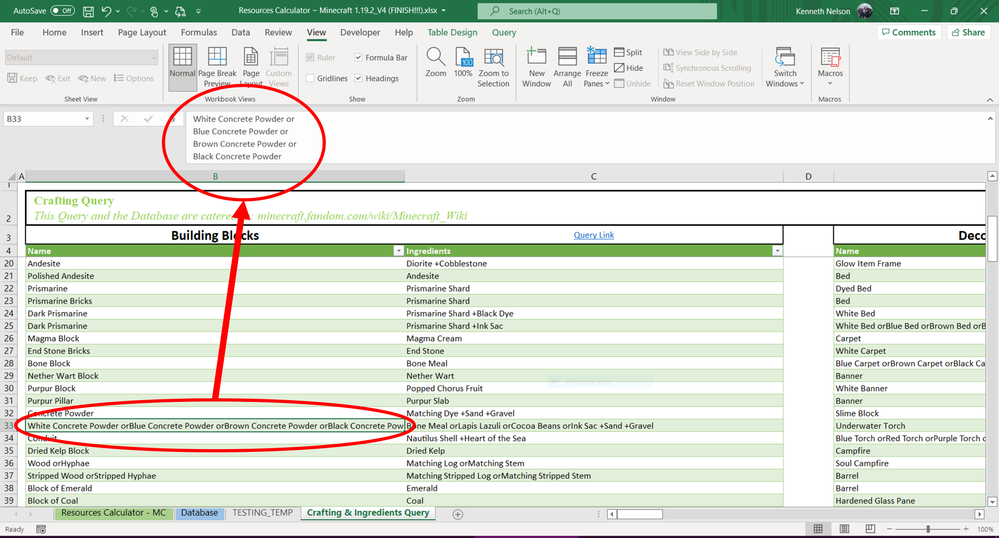Click the Query Link hyperlink
999x538 pixels.
[x=593, y=235]
